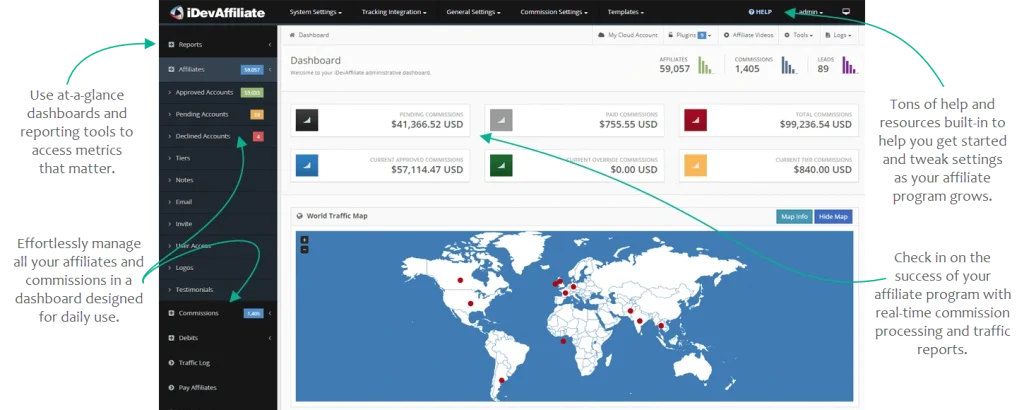The image size is (1024, 410).
Task: Click the $99,236.54 USD total commissions value
Action: pos(815,124)
